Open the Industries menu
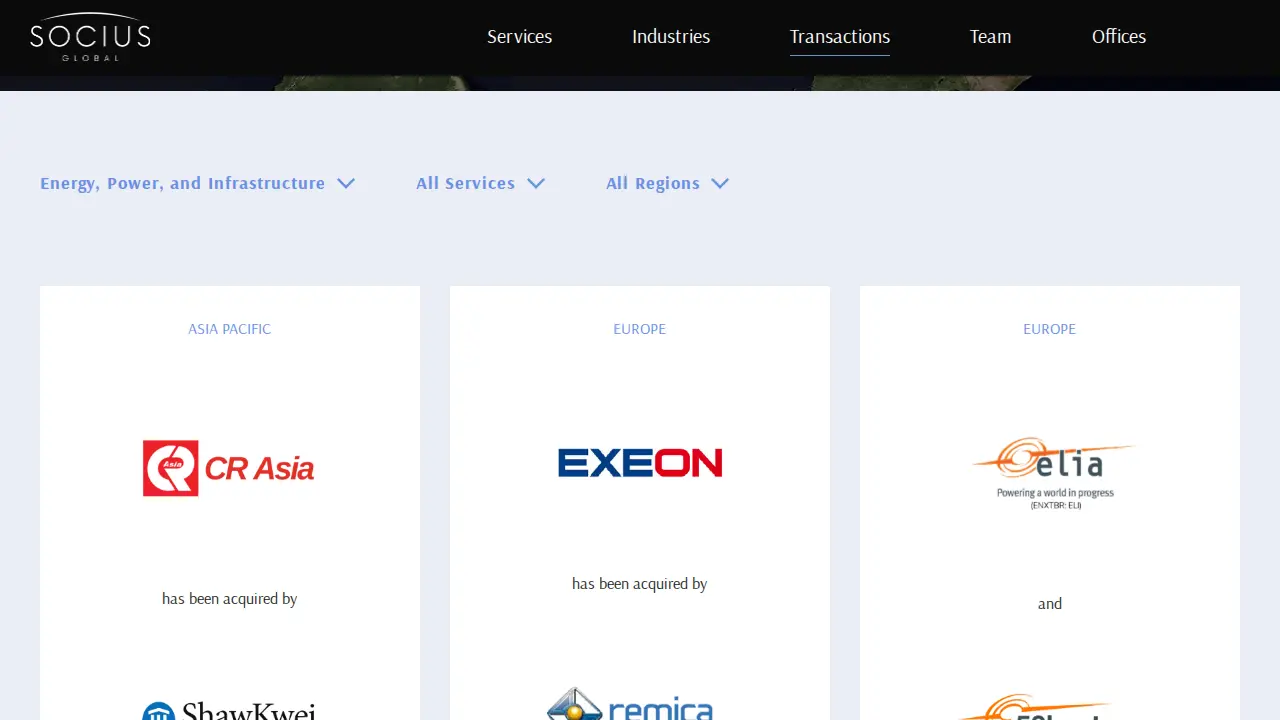 [x=671, y=37]
